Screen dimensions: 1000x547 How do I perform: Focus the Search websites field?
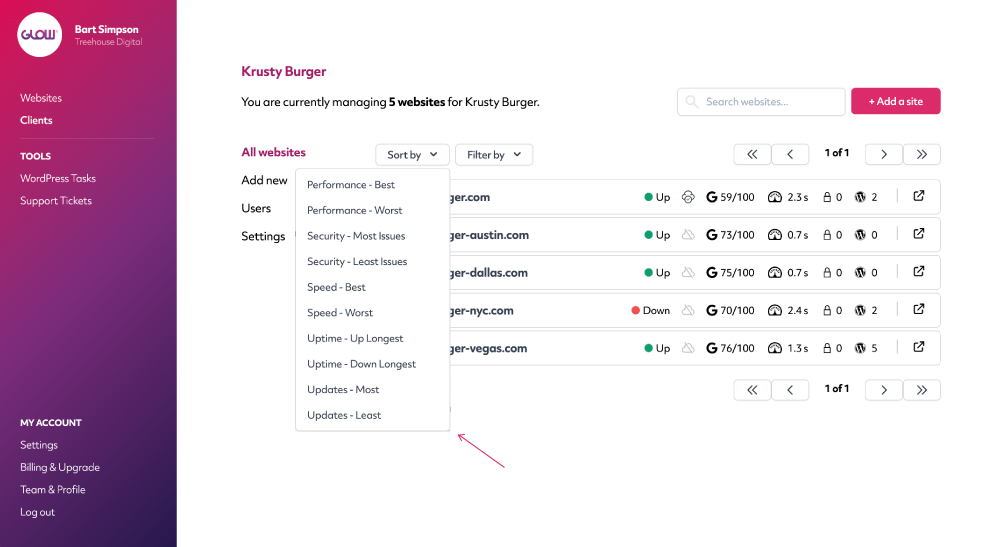tap(761, 101)
